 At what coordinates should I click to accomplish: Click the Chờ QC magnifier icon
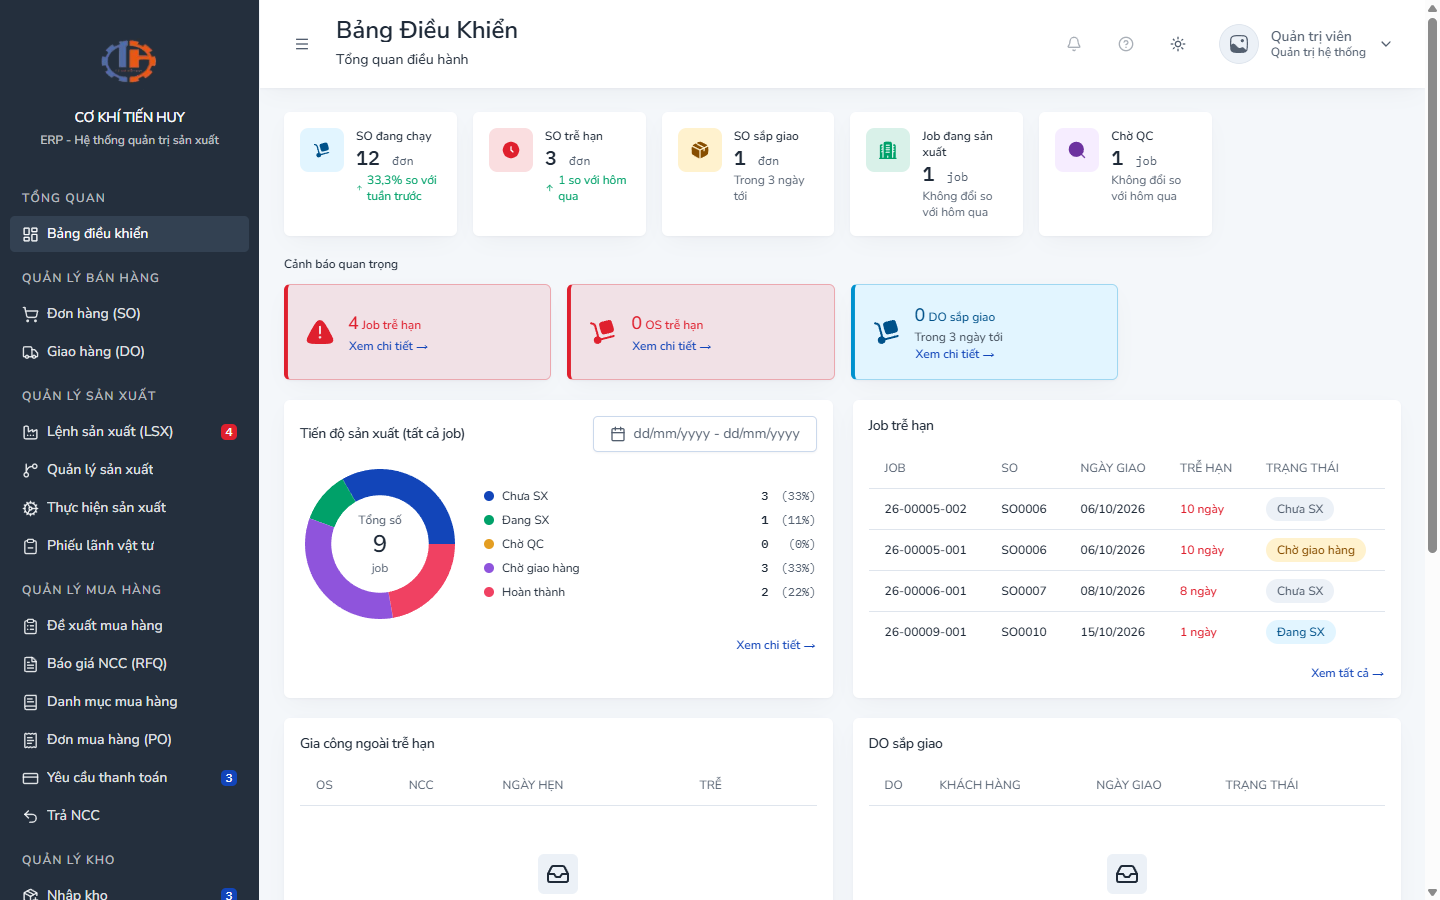[x=1077, y=150]
